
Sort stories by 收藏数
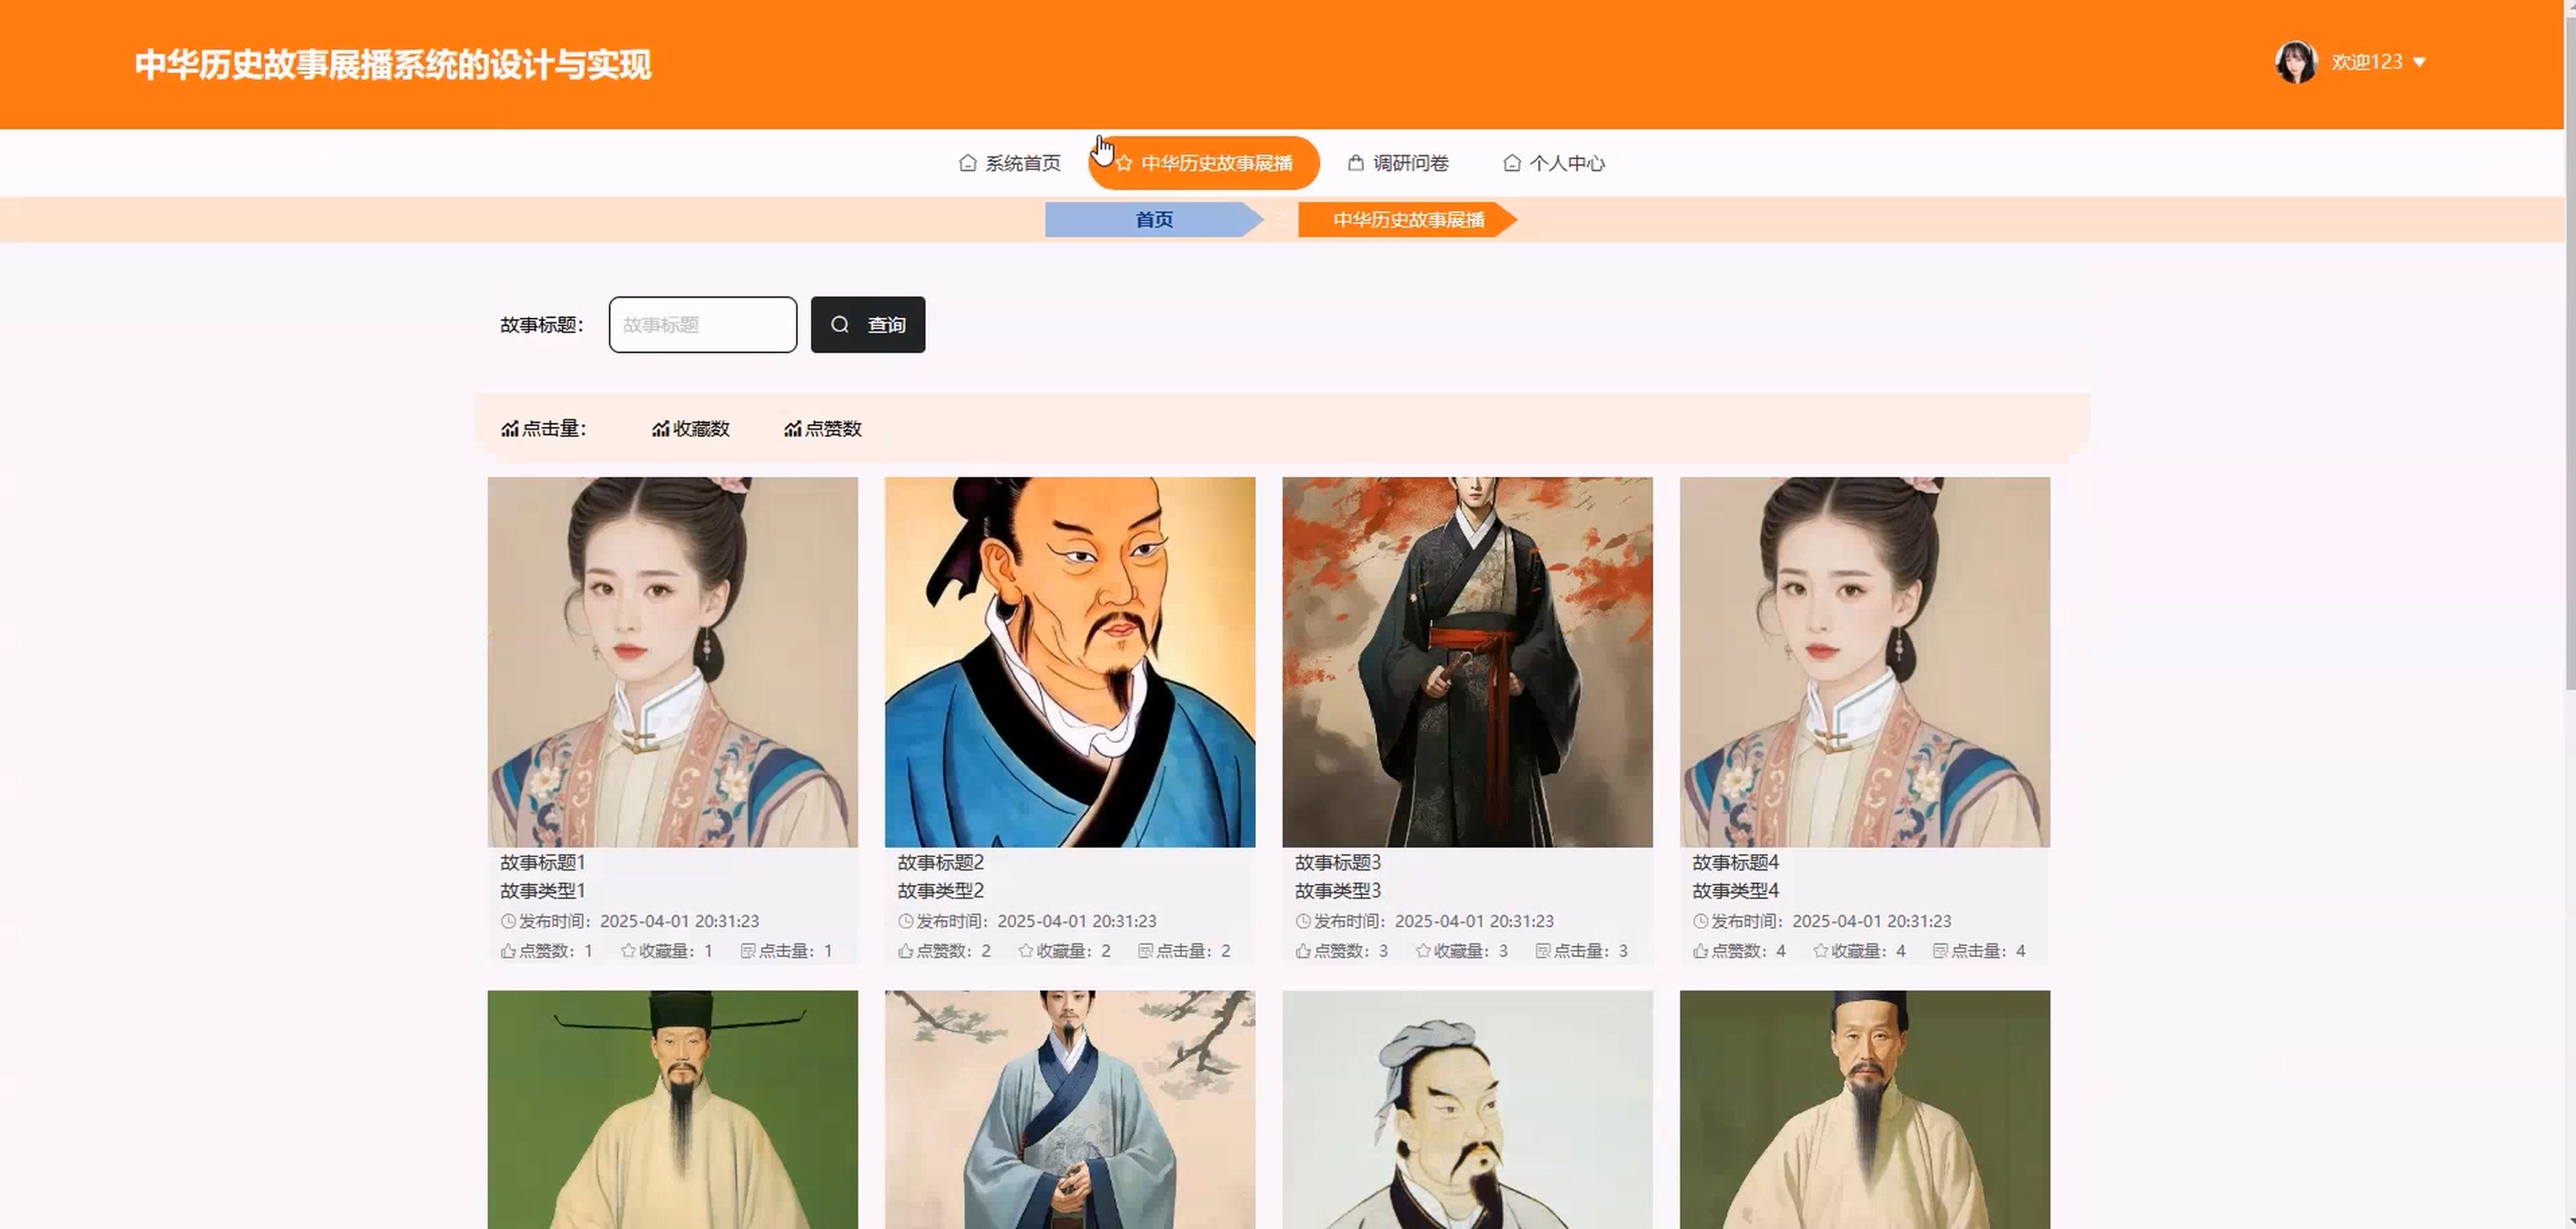pos(690,429)
